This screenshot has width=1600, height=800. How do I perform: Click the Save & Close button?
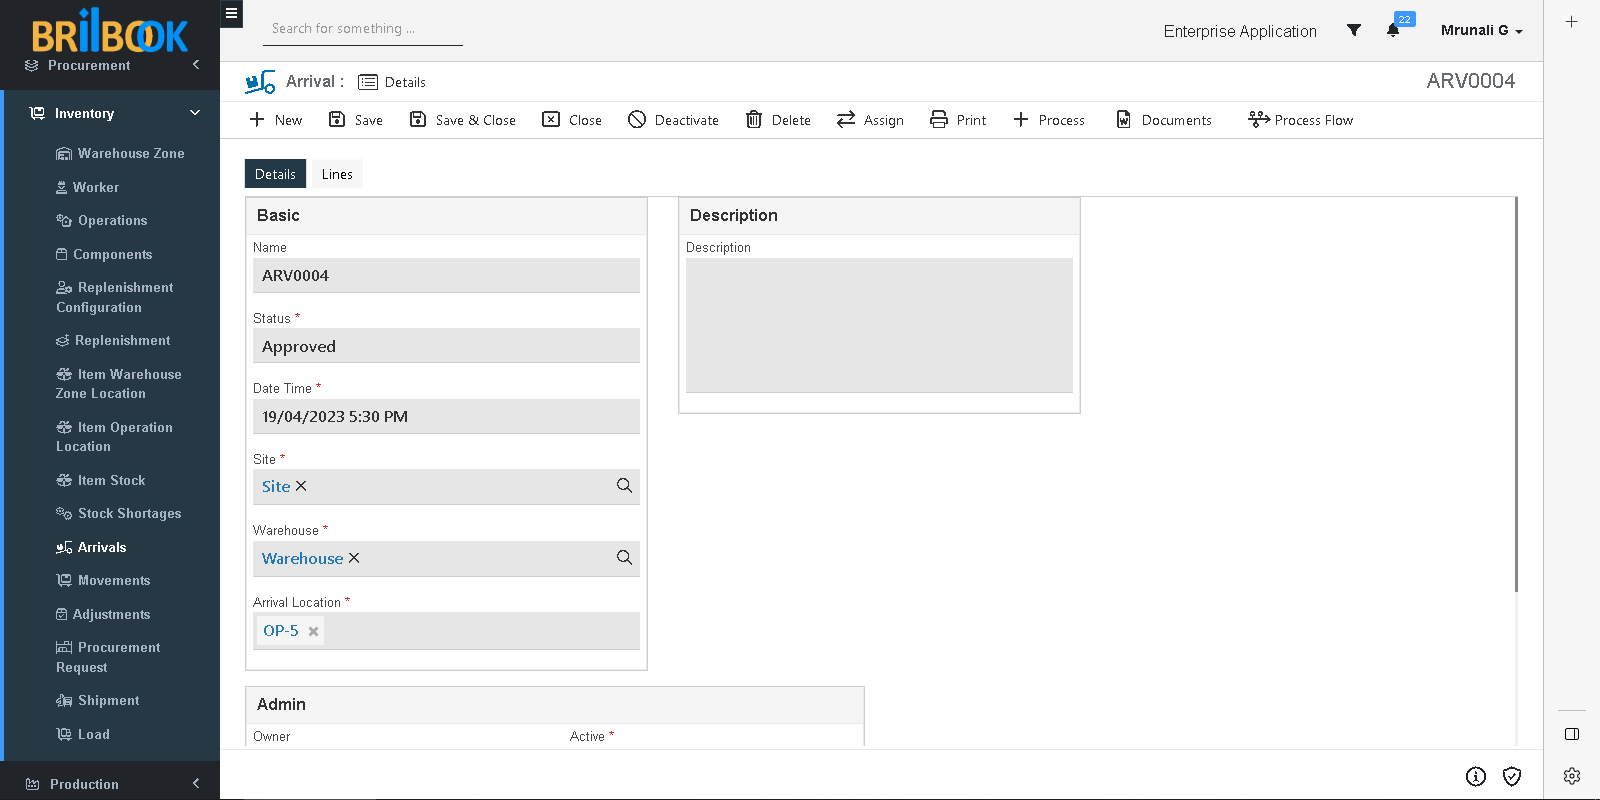463,120
